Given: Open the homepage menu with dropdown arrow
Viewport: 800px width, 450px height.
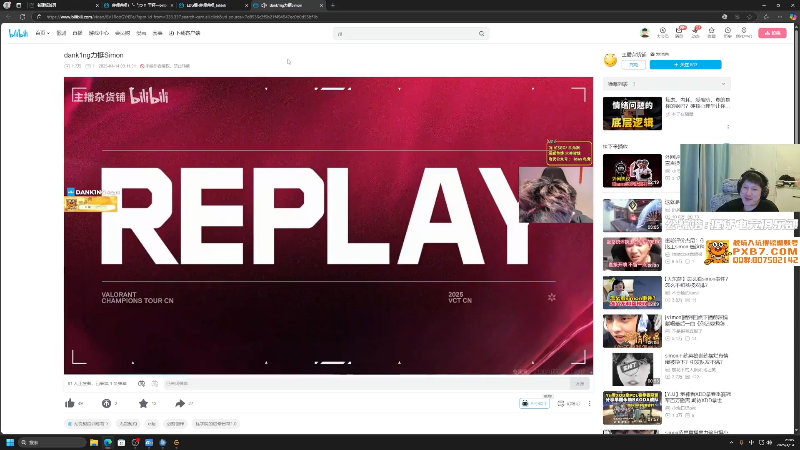Looking at the screenshot, I should pyautogui.click(x=42, y=33).
